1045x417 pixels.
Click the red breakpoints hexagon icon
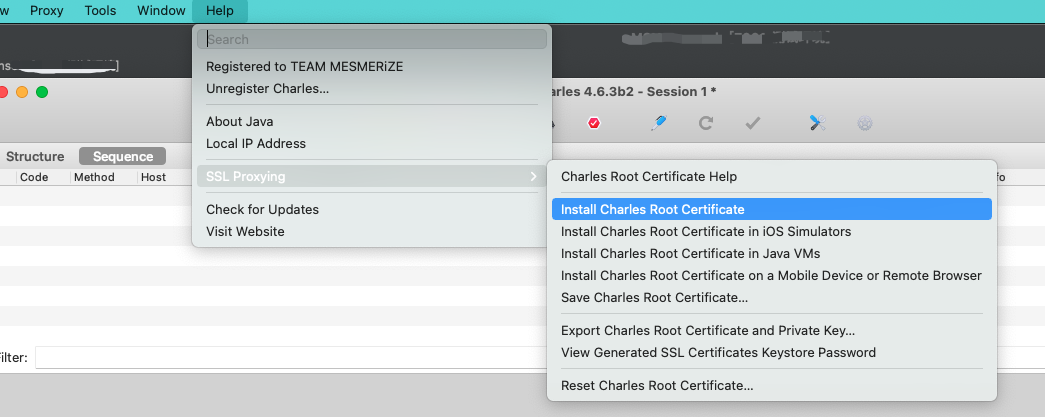[x=594, y=123]
